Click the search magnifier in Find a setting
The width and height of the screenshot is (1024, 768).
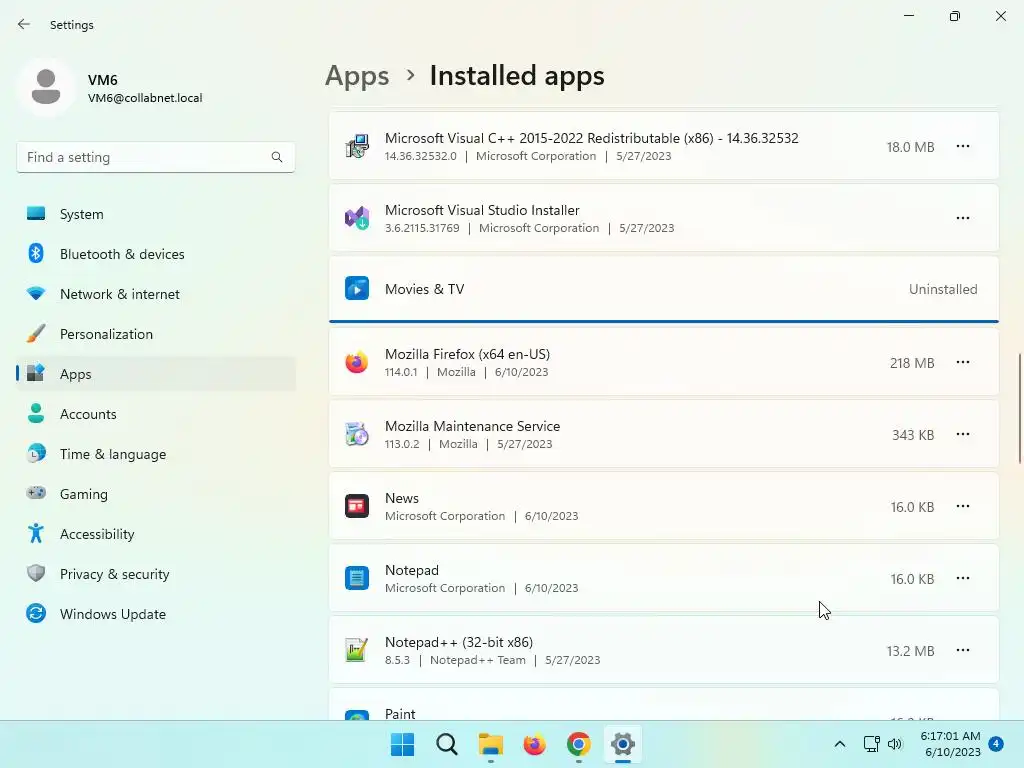(277, 157)
